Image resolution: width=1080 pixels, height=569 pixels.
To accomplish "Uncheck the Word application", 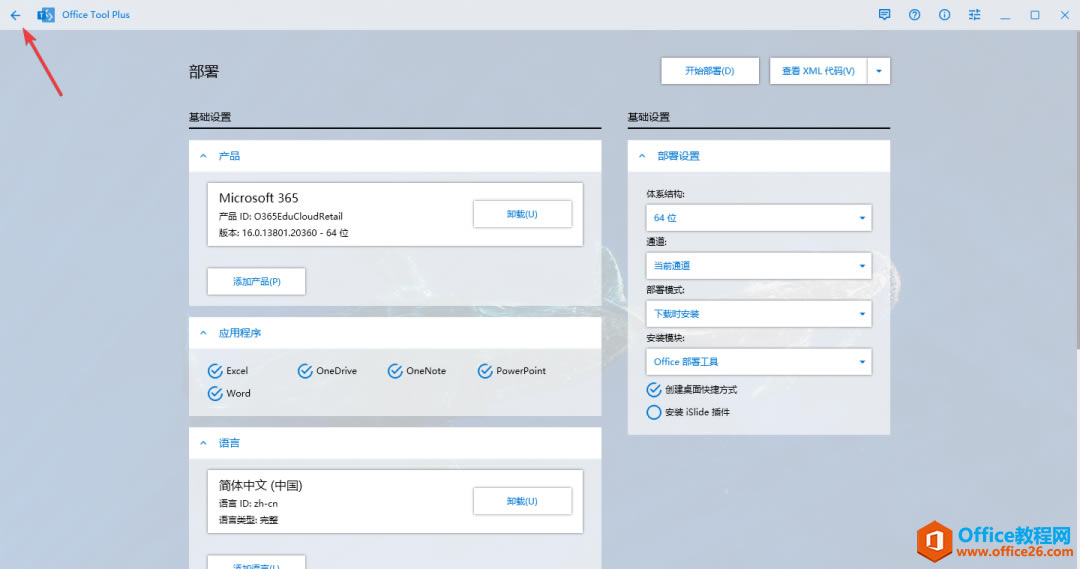I will 215,393.
